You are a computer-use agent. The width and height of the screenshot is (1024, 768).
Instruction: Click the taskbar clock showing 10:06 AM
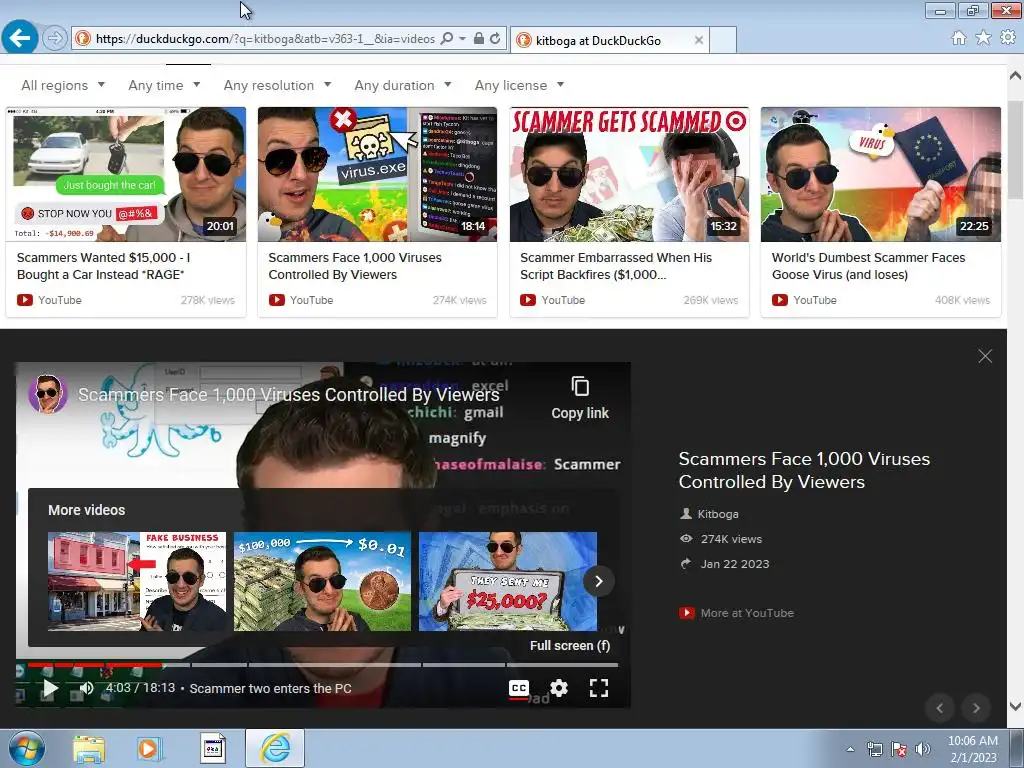973,749
